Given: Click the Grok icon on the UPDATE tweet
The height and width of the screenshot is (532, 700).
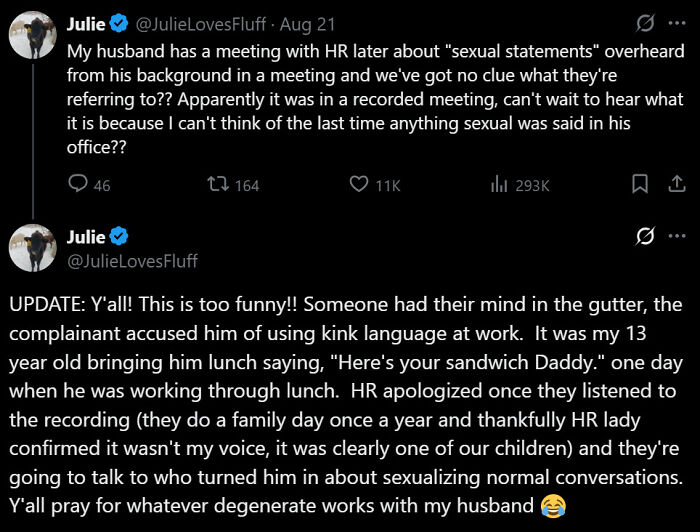Looking at the screenshot, I should pyautogui.click(x=647, y=238).
